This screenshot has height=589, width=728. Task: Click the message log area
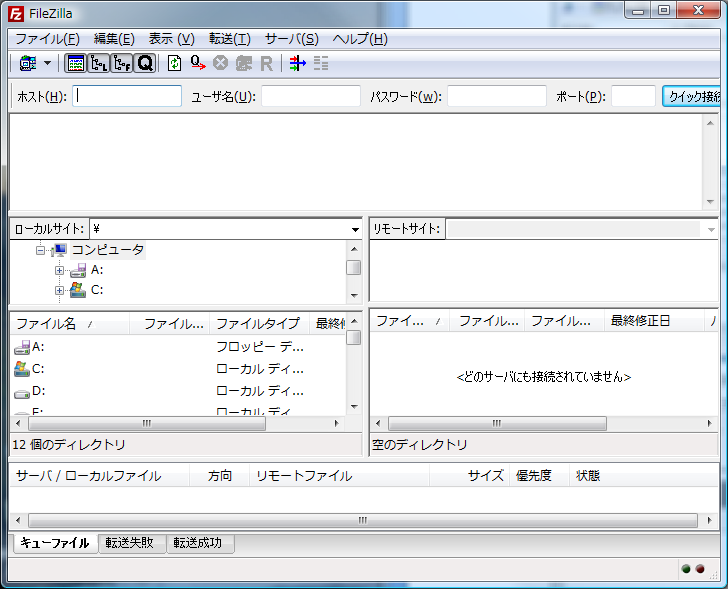coord(357,162)
